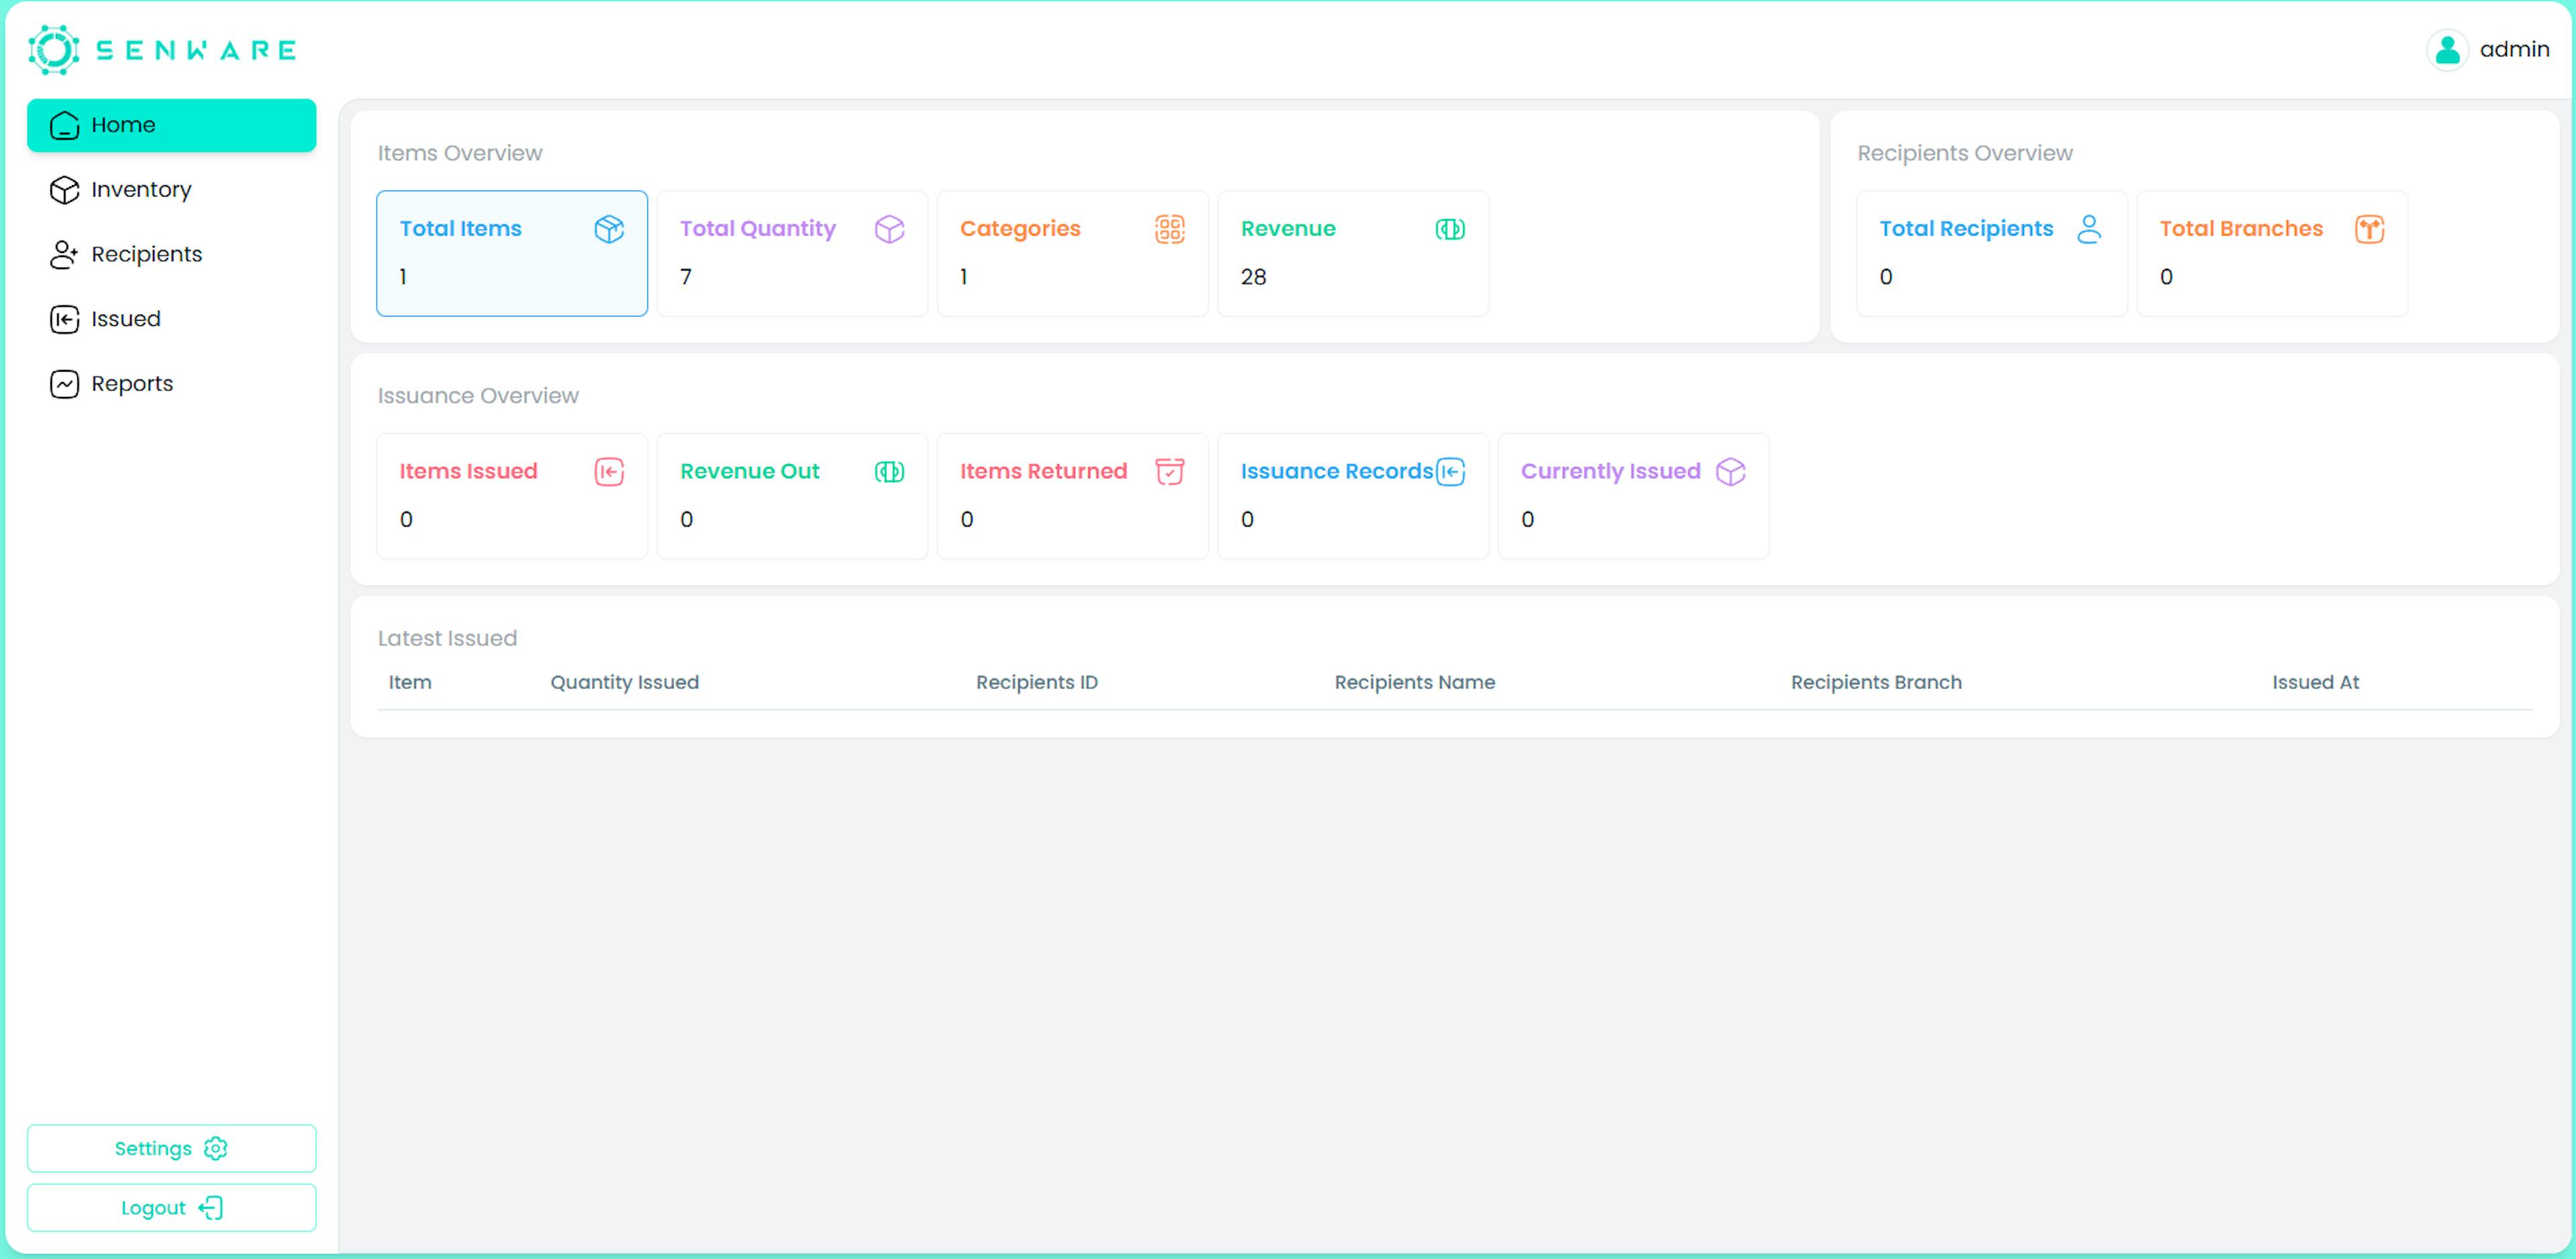Click the Total Quantity value 7
The width and height of the screenshot is (2576, 1259).
pos(686,277)
